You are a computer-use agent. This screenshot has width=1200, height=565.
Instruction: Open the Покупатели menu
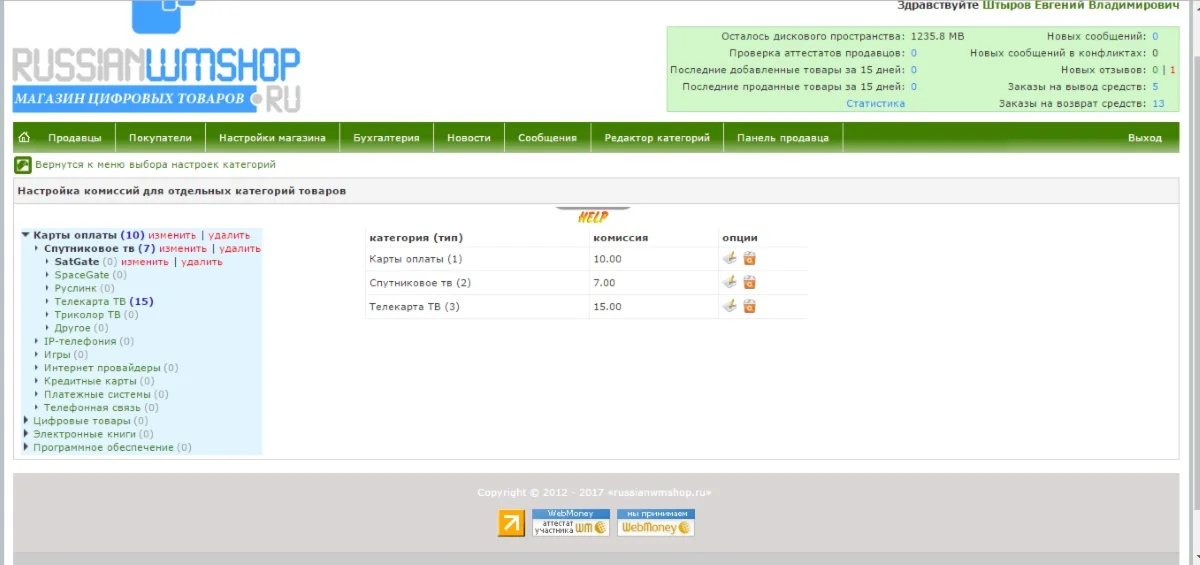click(x=160, y=138)
